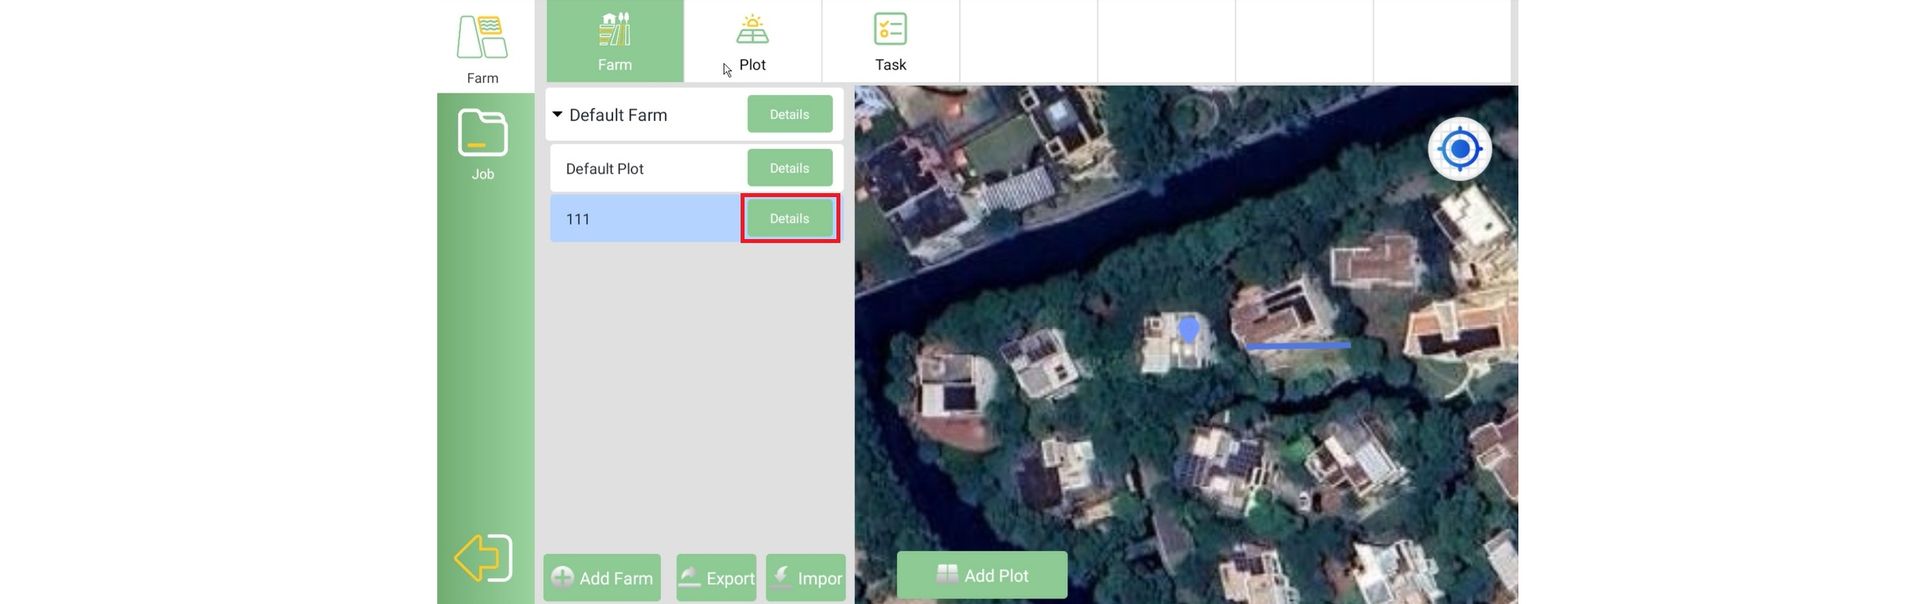
Task: Click the Import button
Action: (806, 578)
